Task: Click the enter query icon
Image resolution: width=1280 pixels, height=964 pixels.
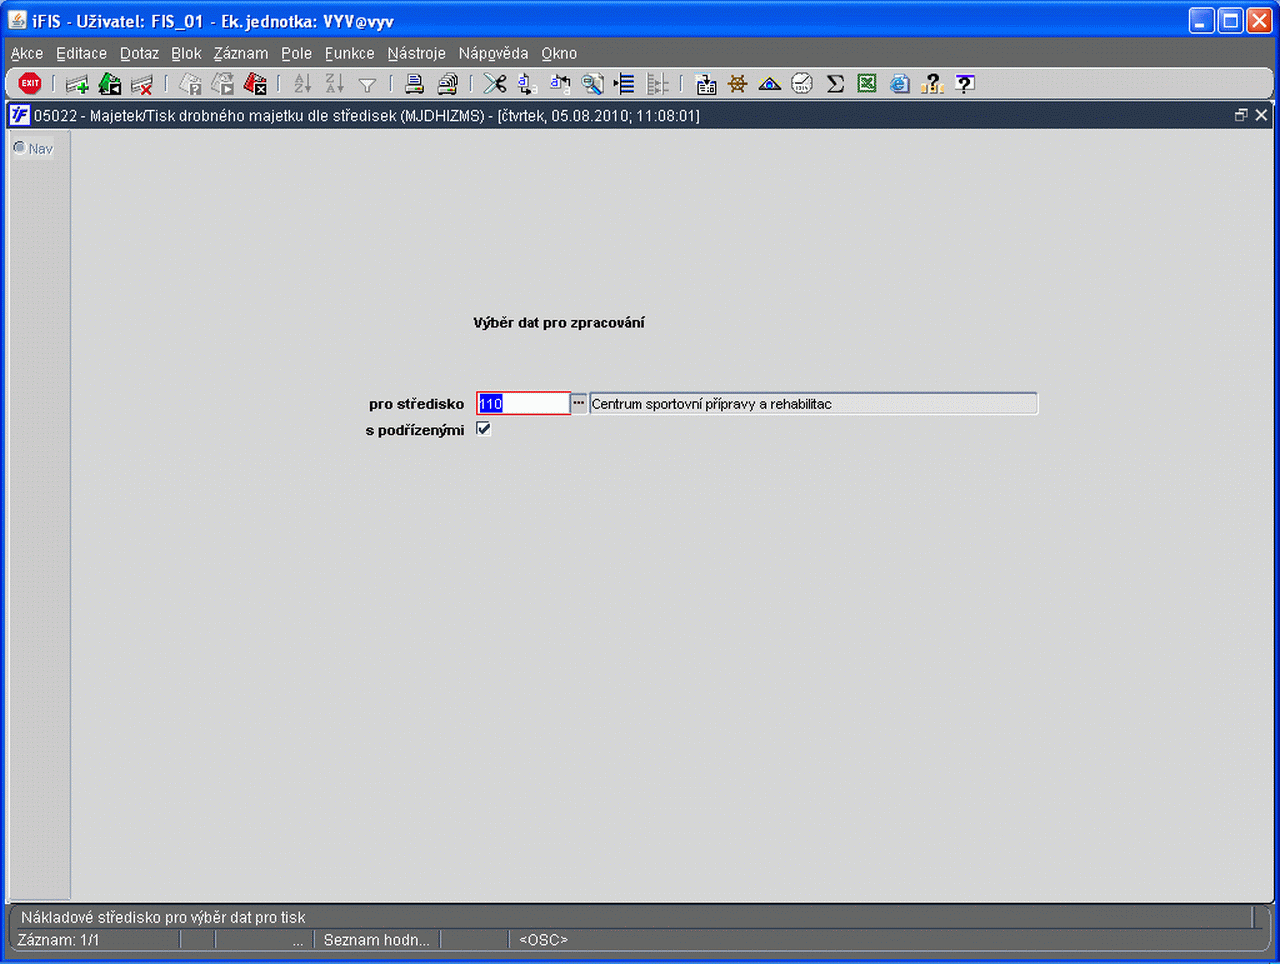Action: coord(190,85)
